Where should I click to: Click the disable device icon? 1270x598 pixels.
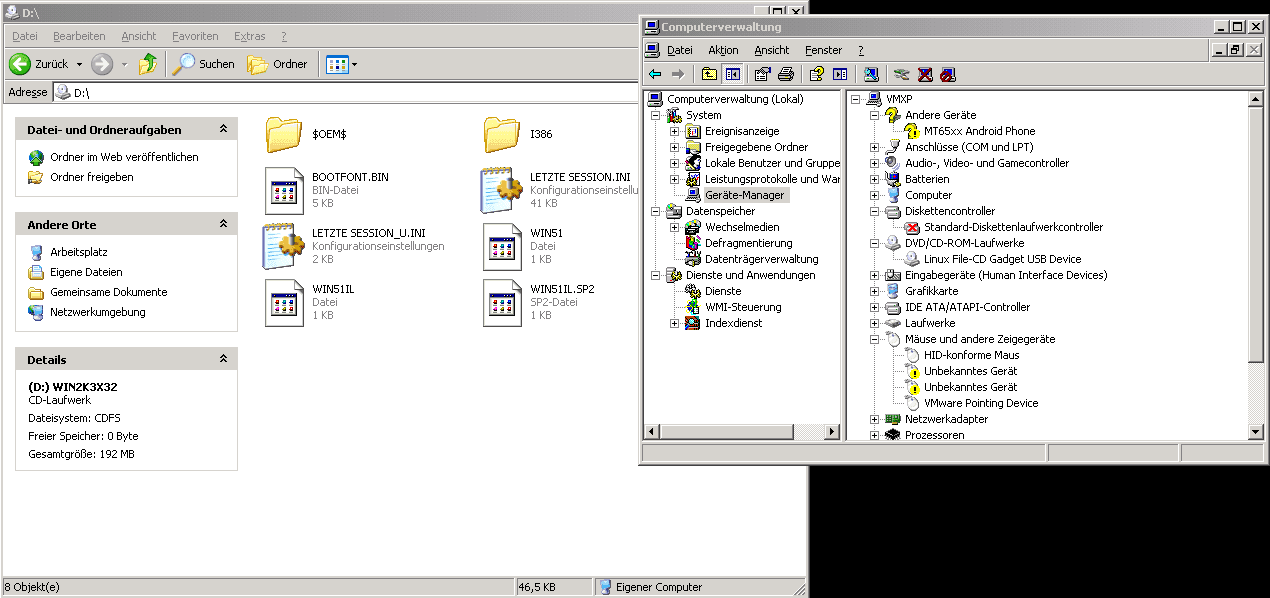coord(948,74)
